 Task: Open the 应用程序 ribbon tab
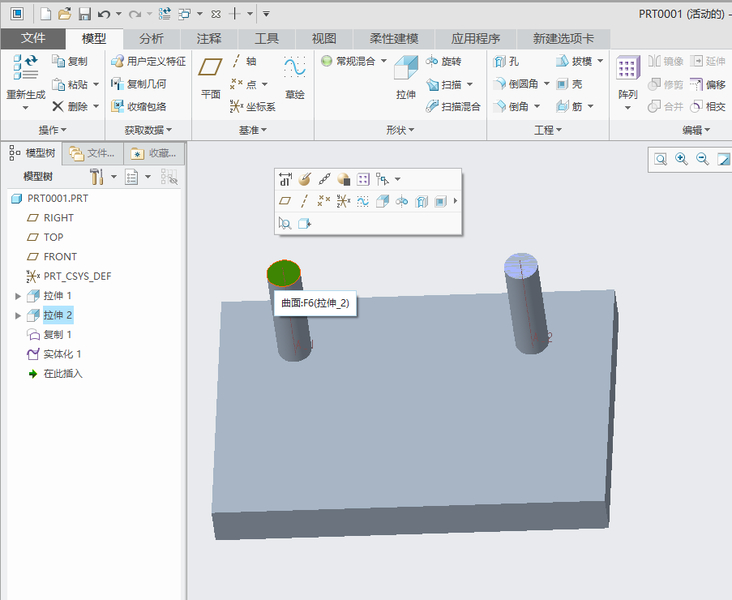(475, 38)
